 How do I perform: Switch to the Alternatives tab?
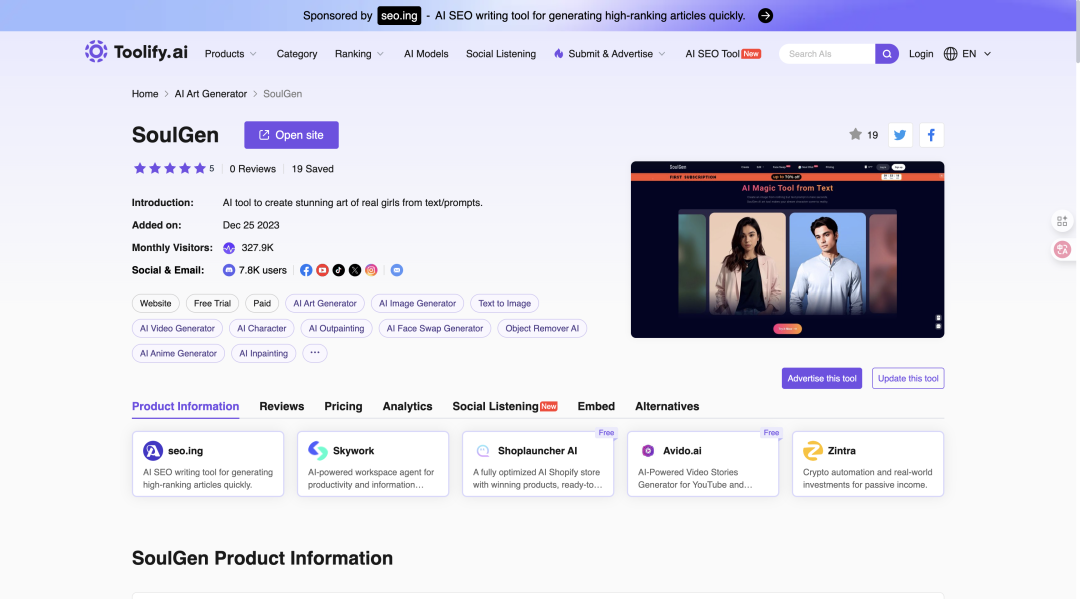667,406
